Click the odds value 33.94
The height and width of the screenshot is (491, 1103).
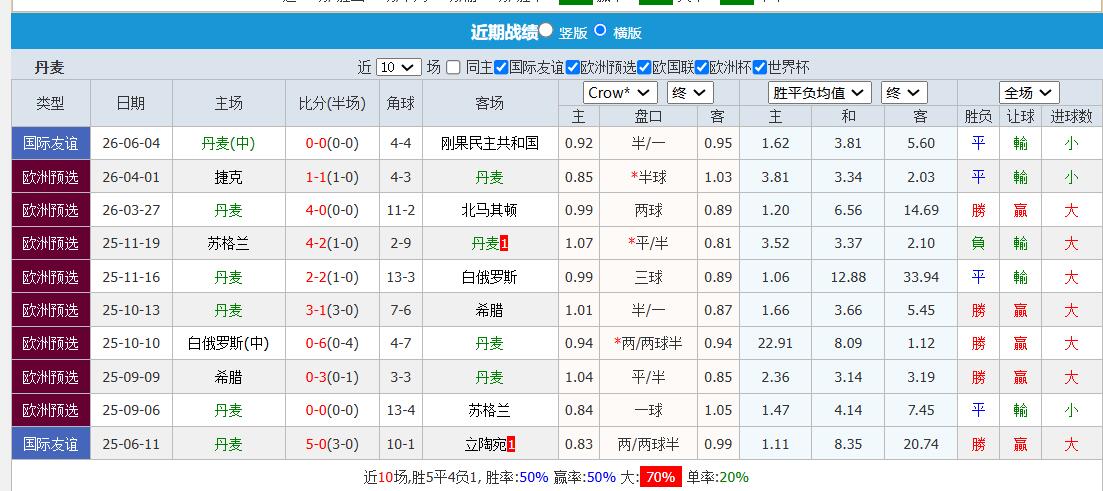[x=921, y=277]
